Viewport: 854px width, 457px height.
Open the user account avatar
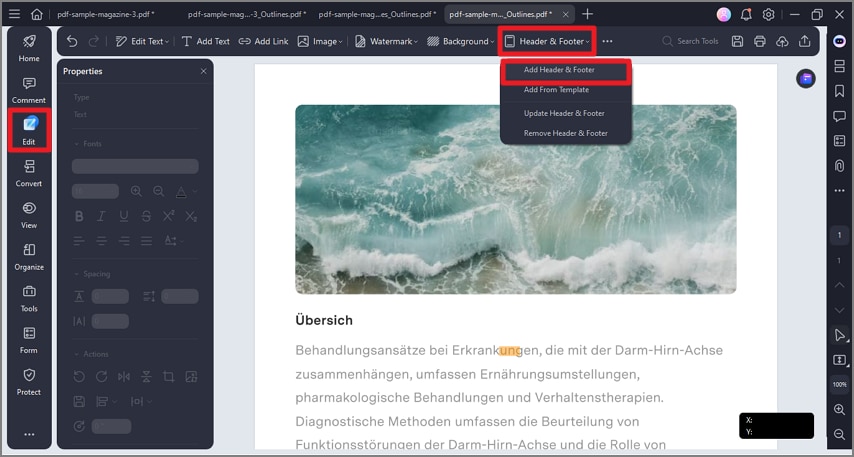click(724, 15)
